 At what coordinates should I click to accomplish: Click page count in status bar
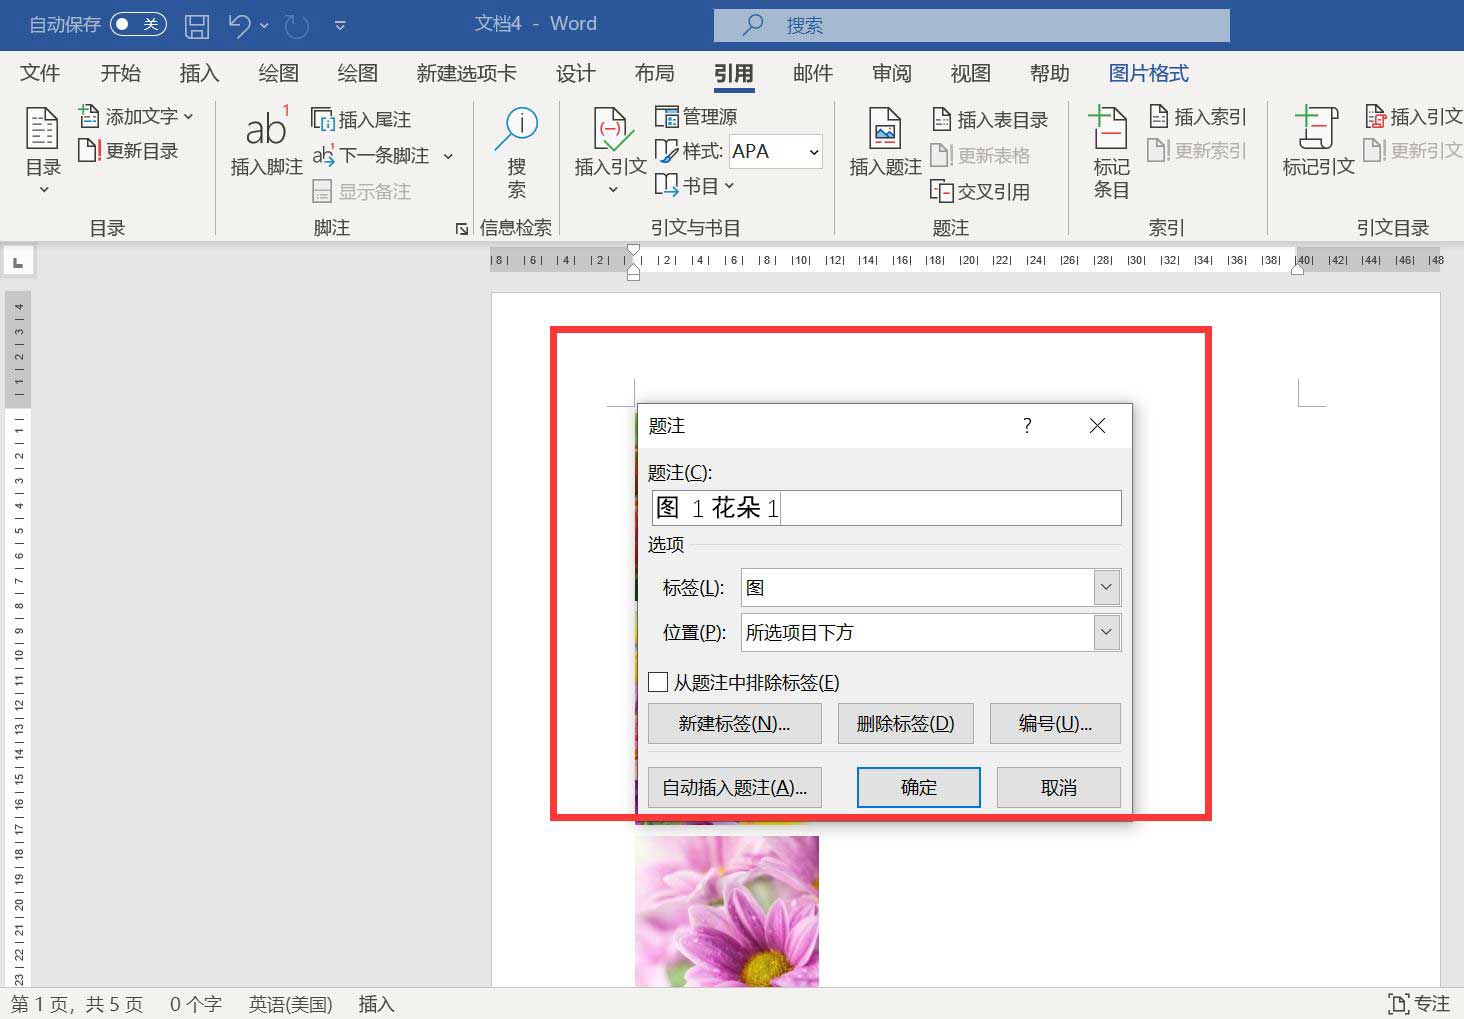coord(77,1004)
